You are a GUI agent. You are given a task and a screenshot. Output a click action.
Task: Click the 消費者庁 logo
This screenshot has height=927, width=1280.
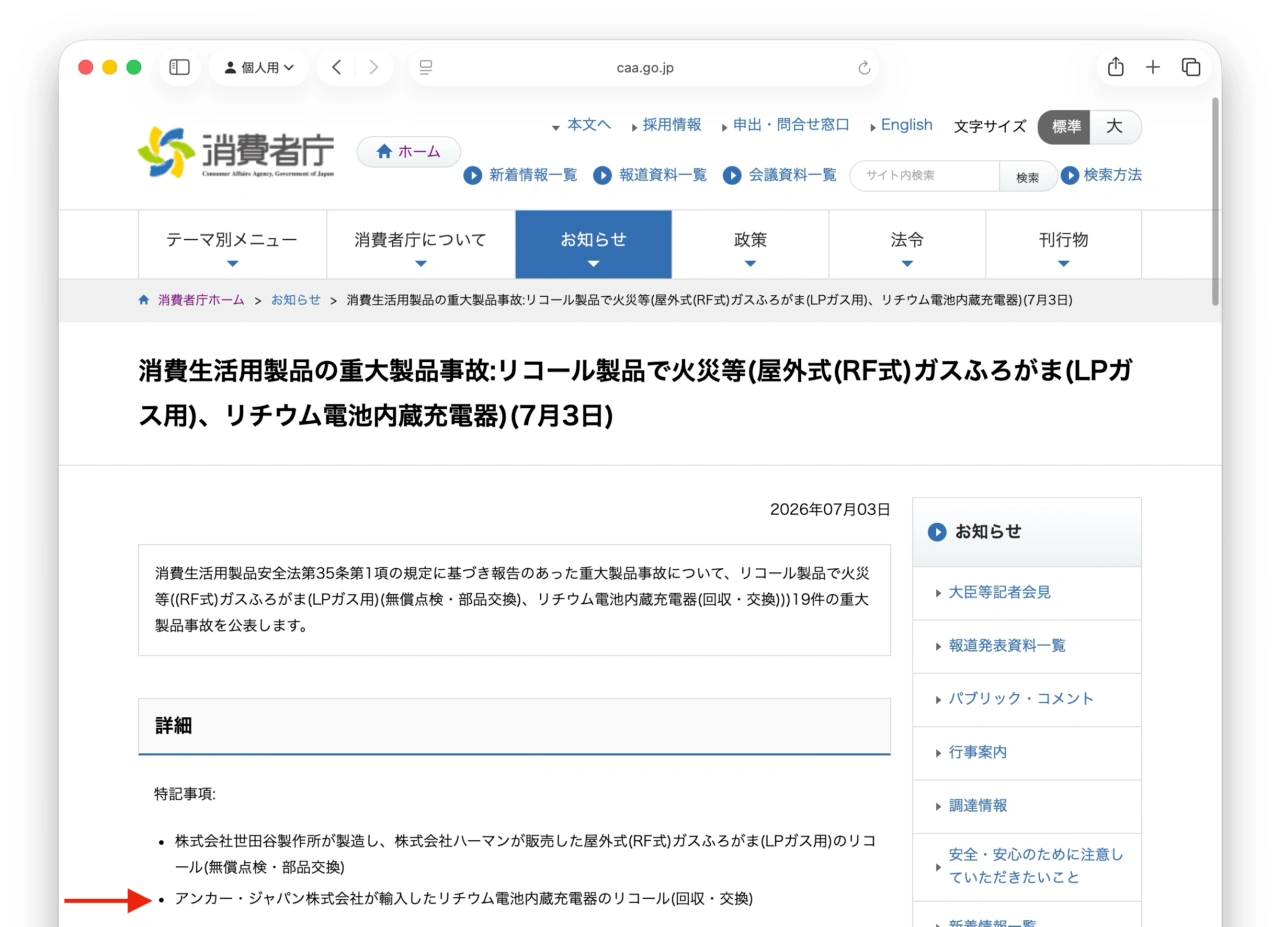pos(236,153)
